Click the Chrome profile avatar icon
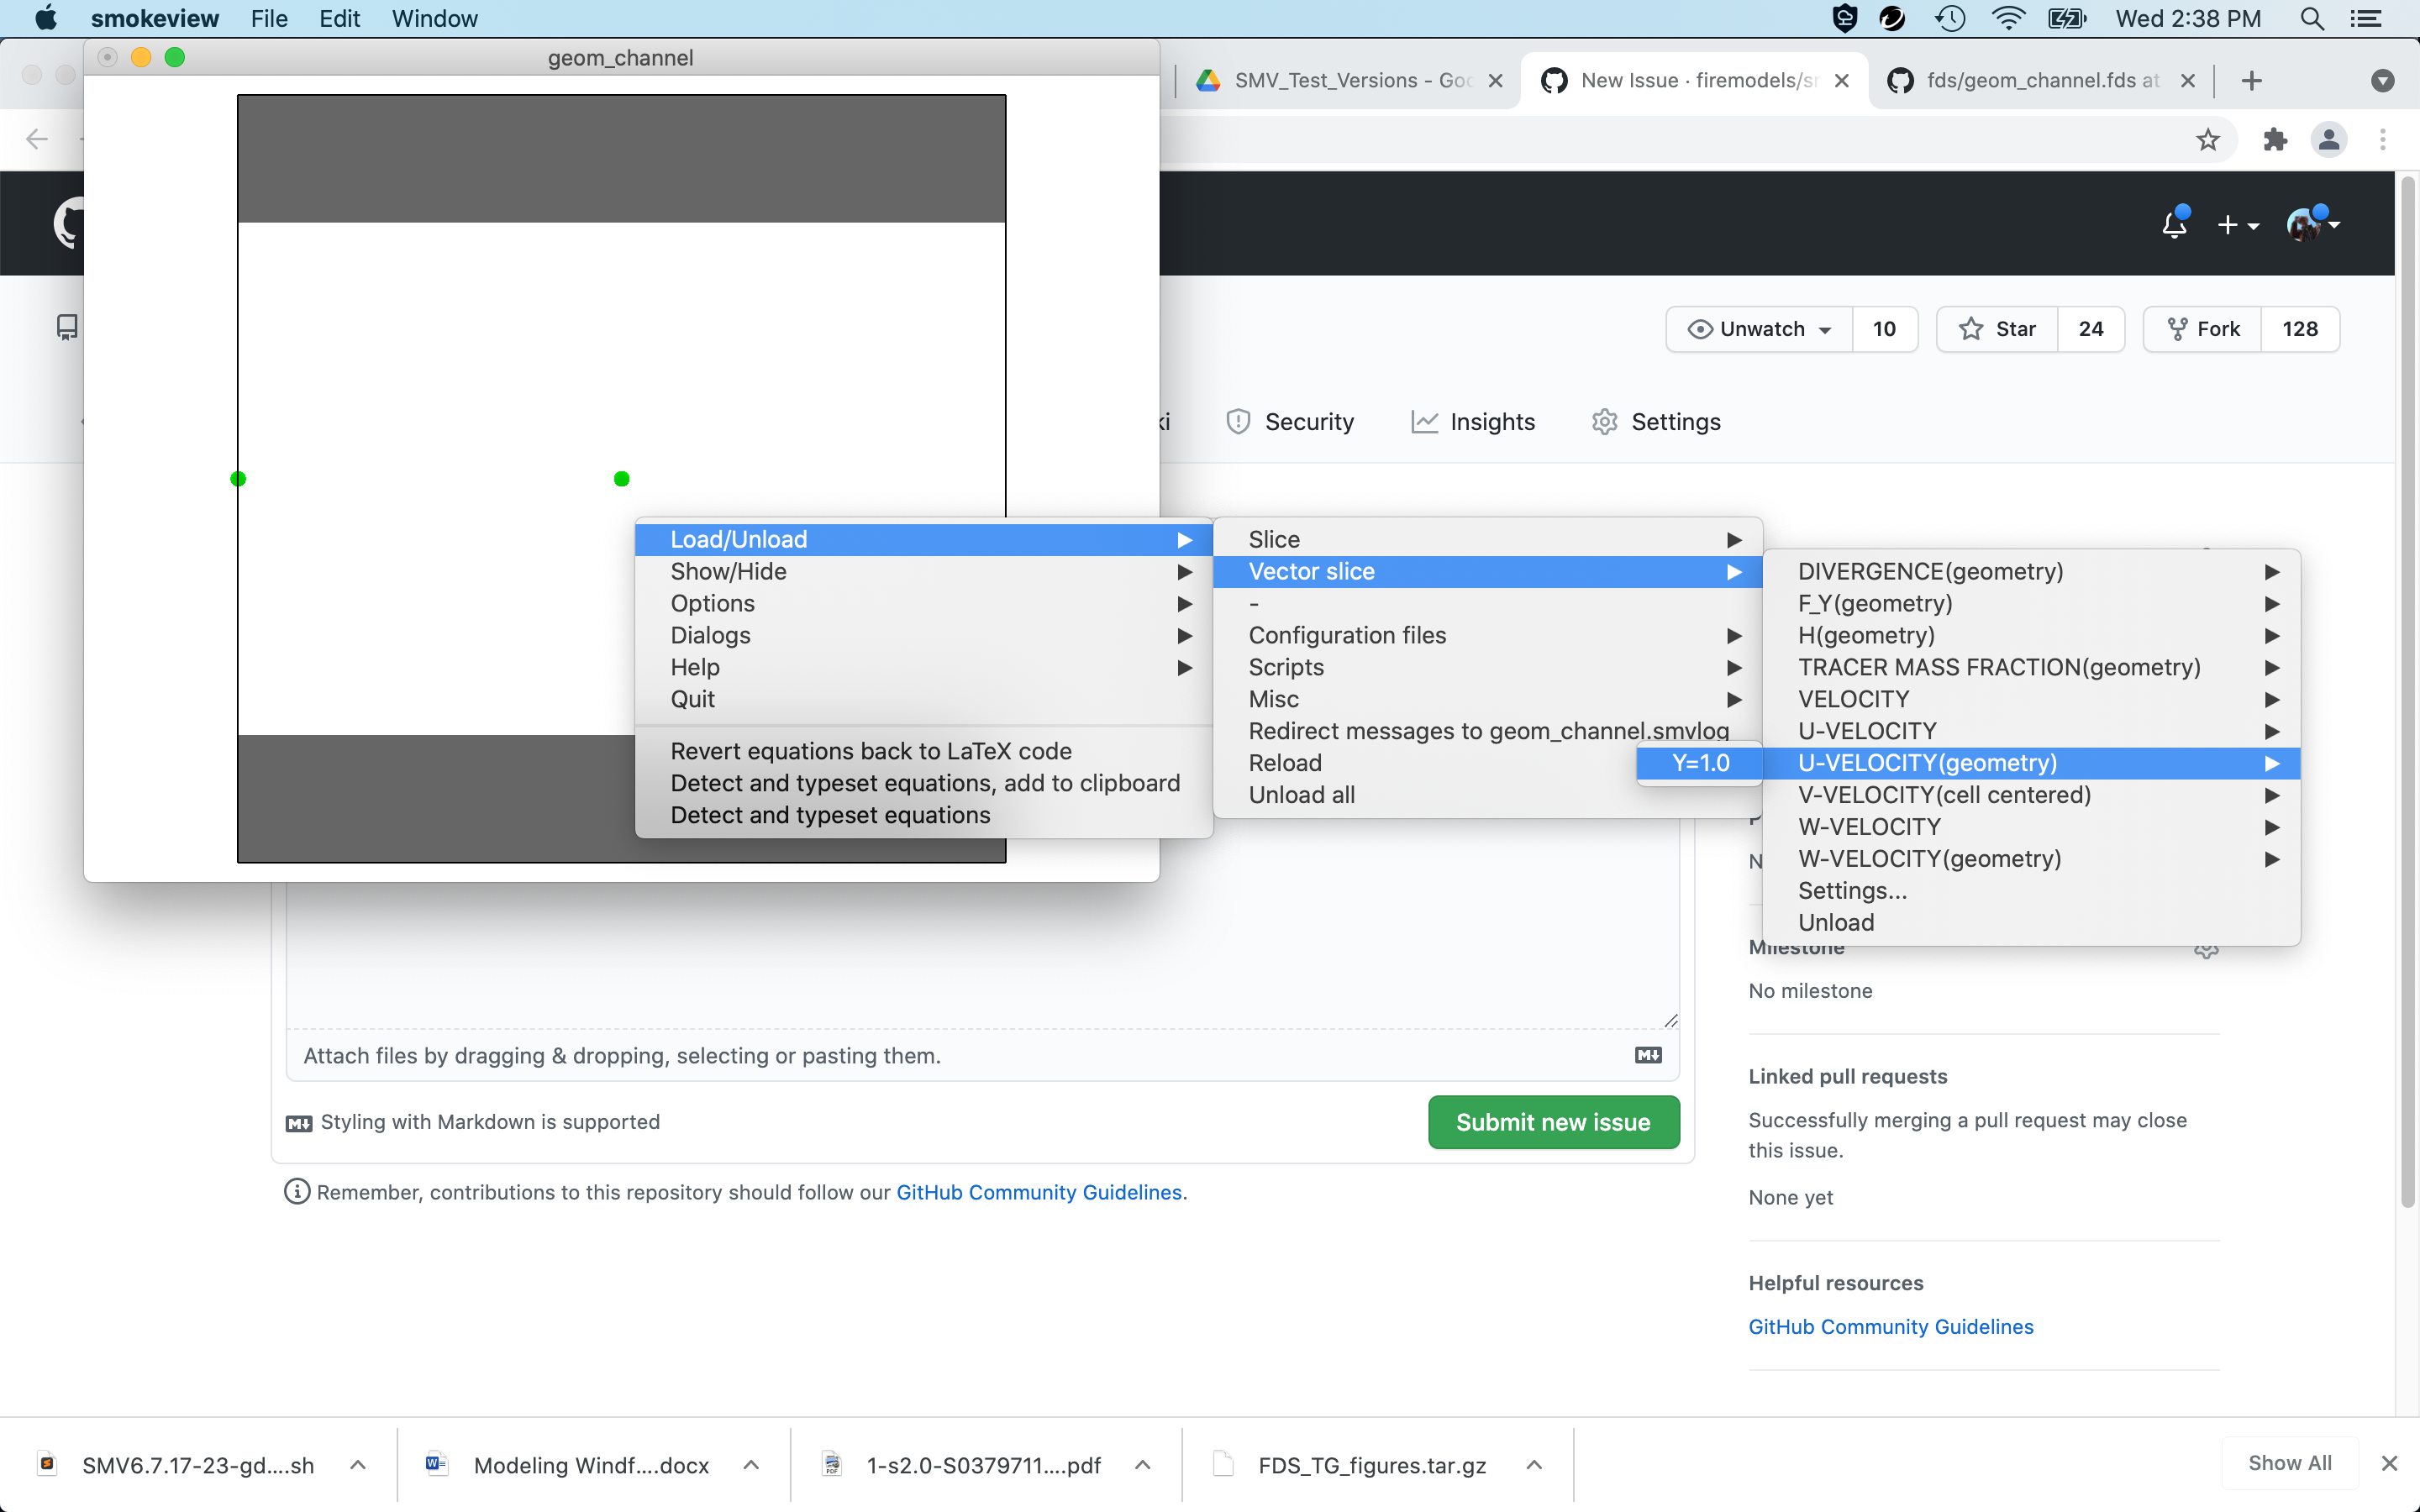2420x1512 pixels. (x=2329, y=139)
